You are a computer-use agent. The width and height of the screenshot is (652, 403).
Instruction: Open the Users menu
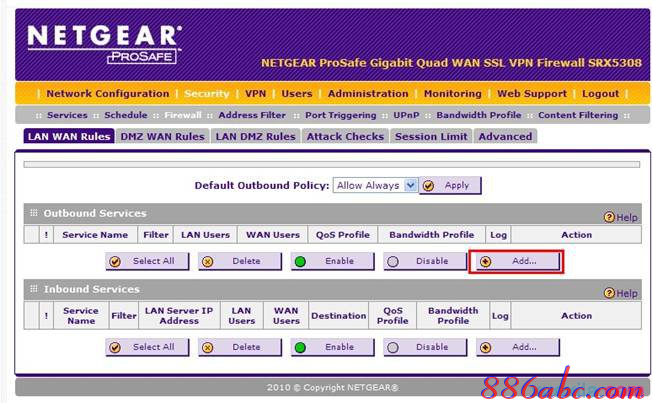[x=297, y=94]
